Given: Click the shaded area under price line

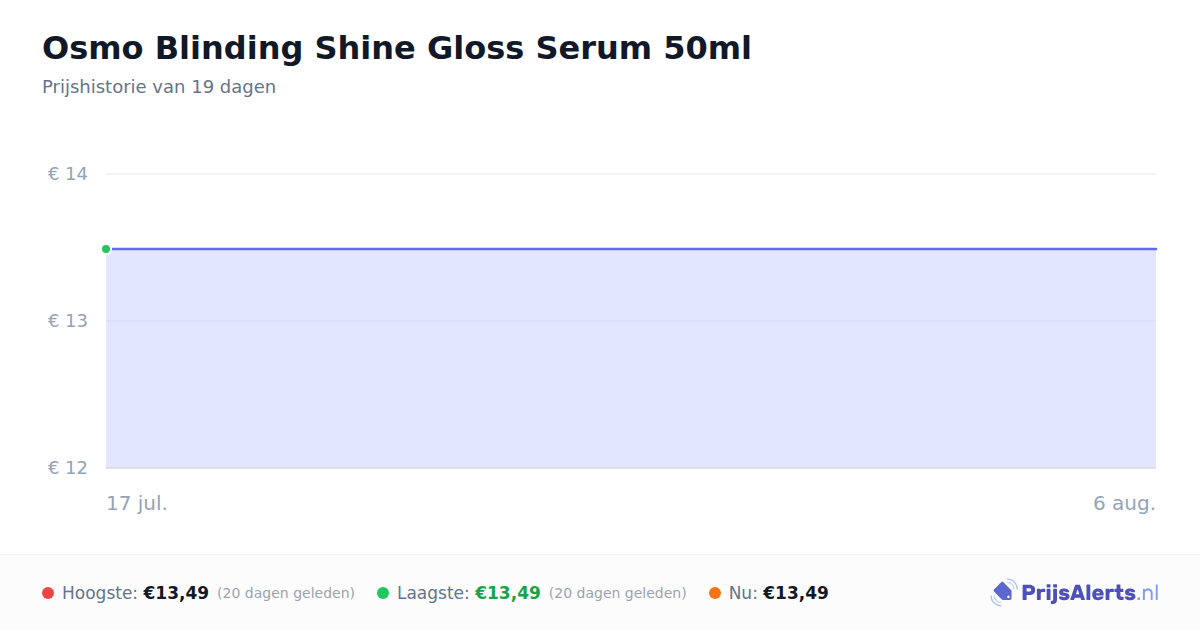Looking at the screenshot, I should pos(631,359).
